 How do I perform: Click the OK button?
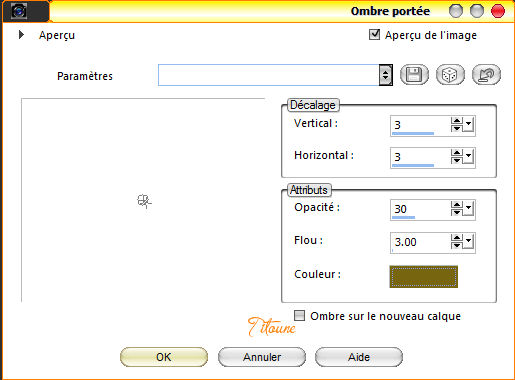[164, 357]
